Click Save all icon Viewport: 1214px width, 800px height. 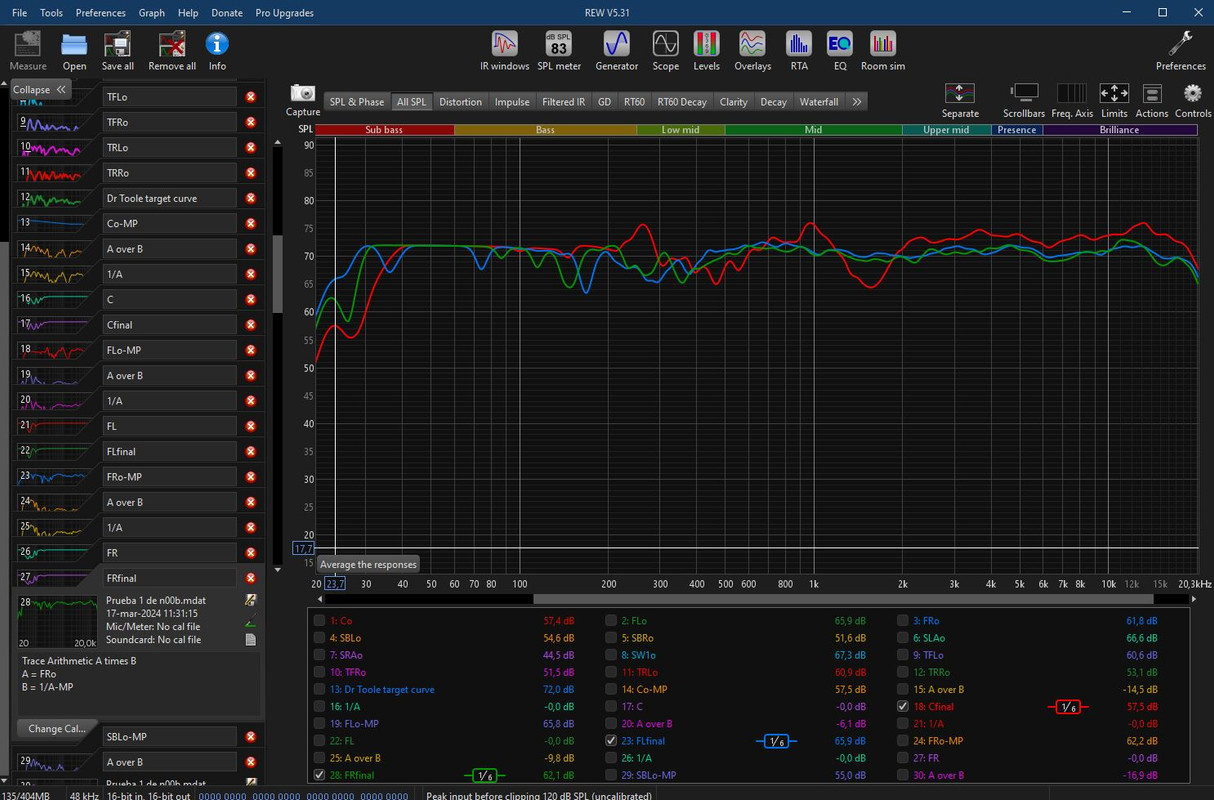[x=118, y=50]
